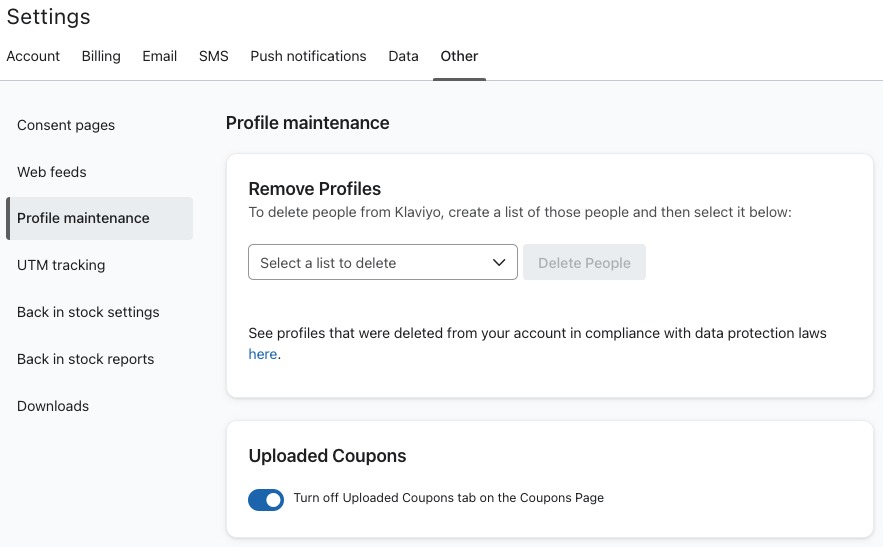Click the Other tab
Screen dimensions: 883x547
click(x=459, y=56)
